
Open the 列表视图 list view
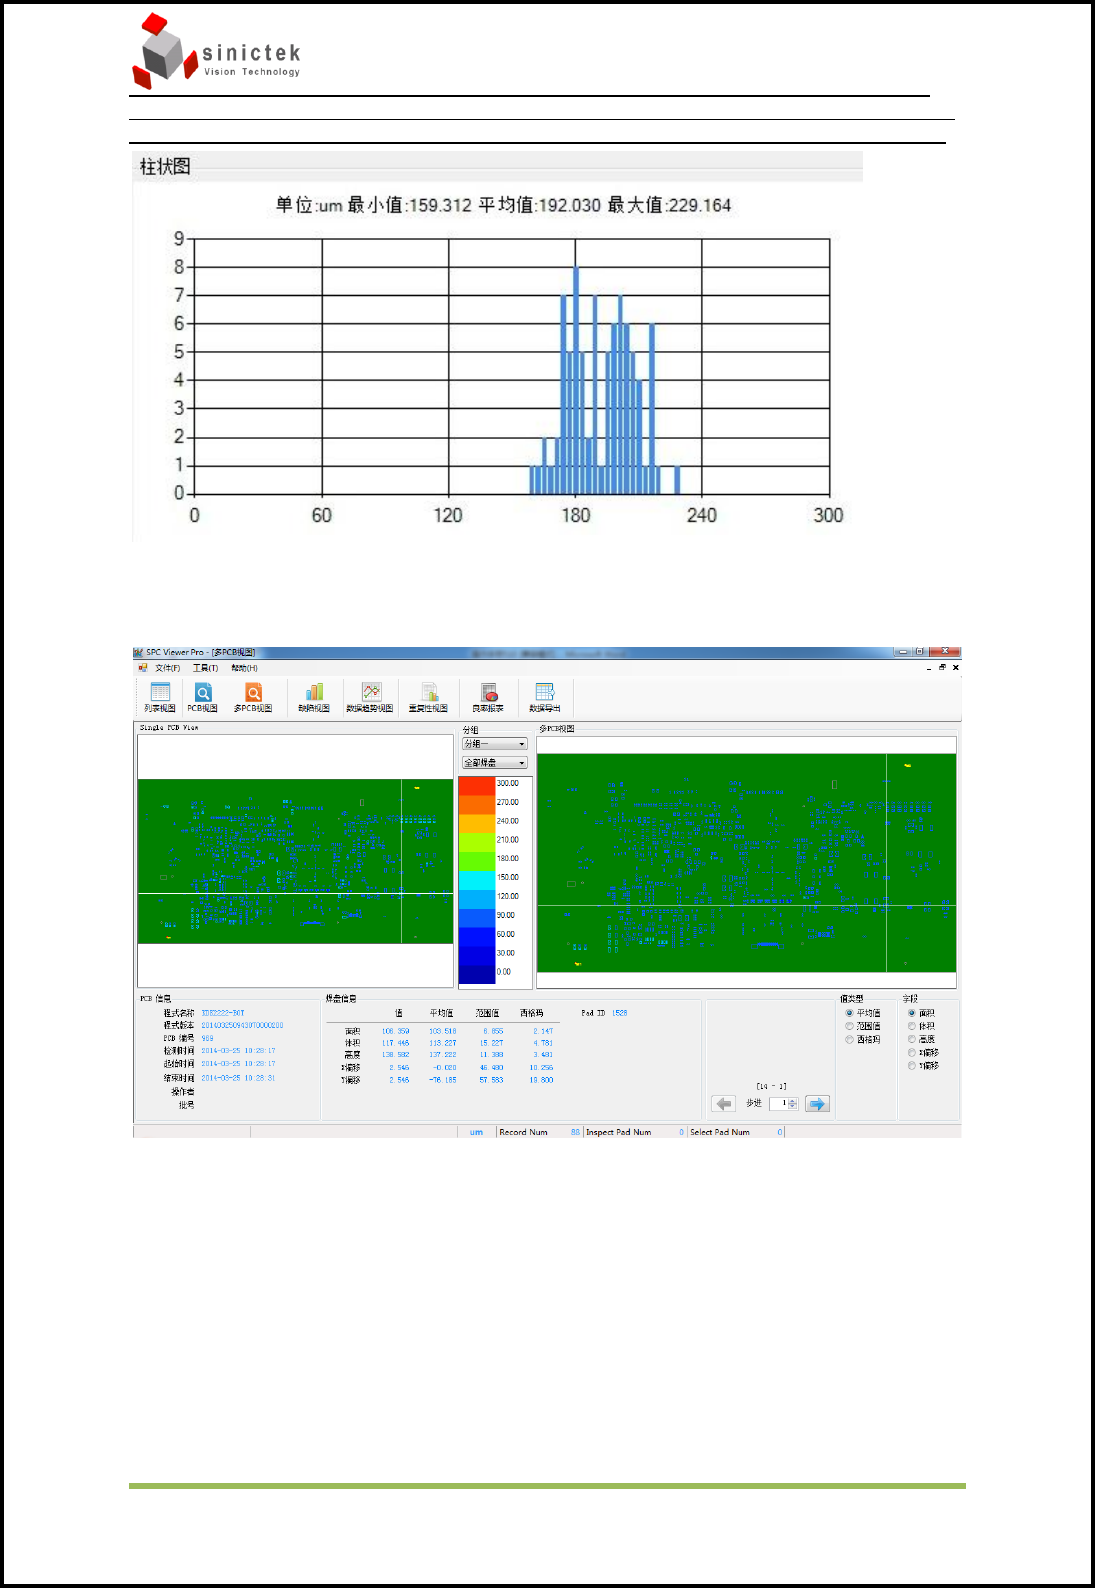[160, 697]
